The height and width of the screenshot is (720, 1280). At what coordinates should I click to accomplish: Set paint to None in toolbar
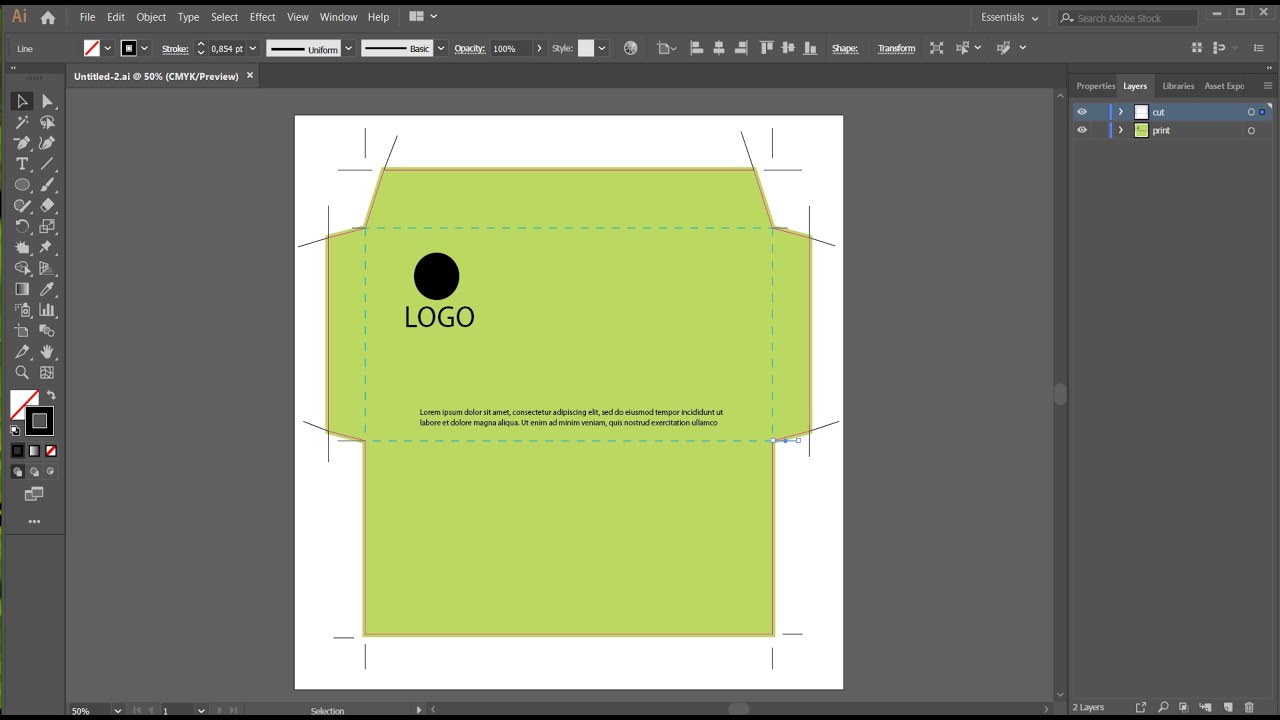(x=51, y=451)
